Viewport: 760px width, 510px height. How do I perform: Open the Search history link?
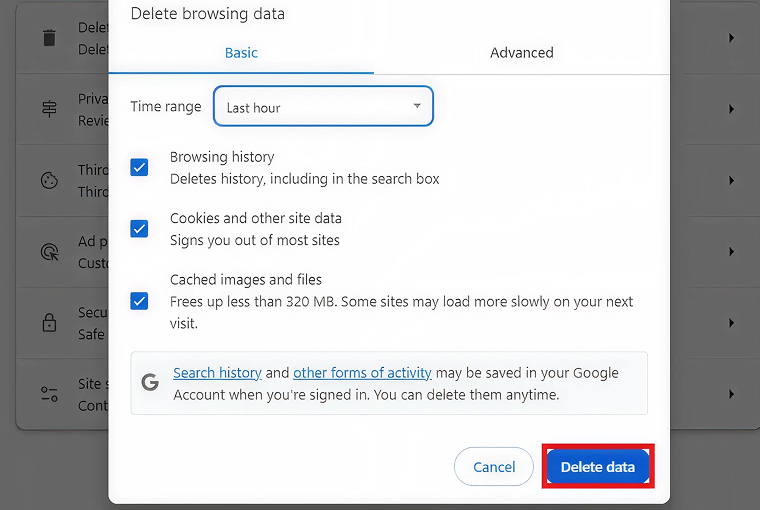click(217, 373)
